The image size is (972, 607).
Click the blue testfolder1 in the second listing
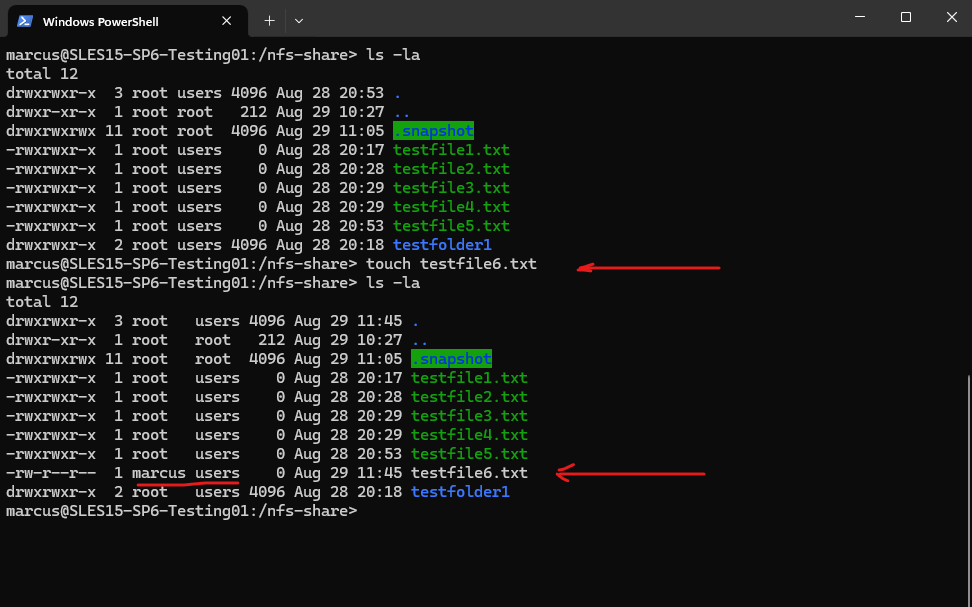[x=460, y=492]
